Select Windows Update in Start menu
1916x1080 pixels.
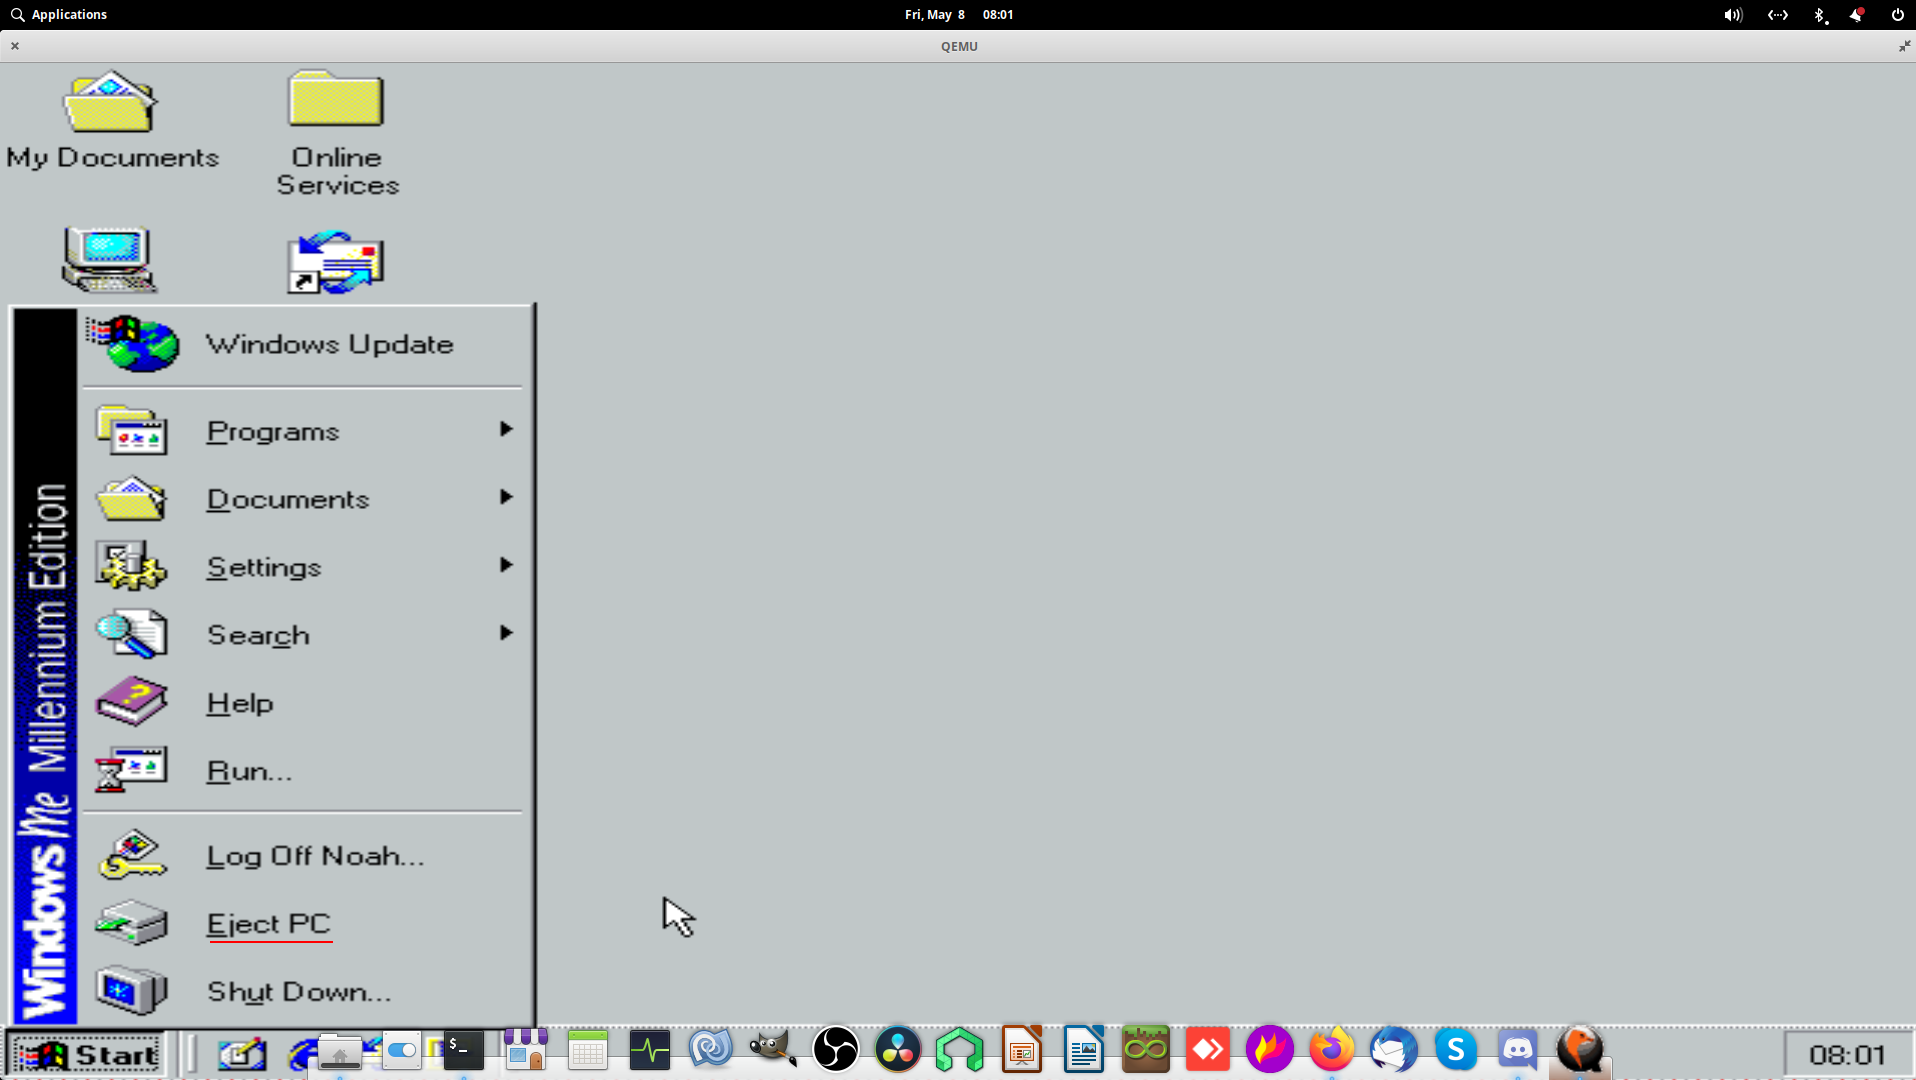[x=329, y=345]
